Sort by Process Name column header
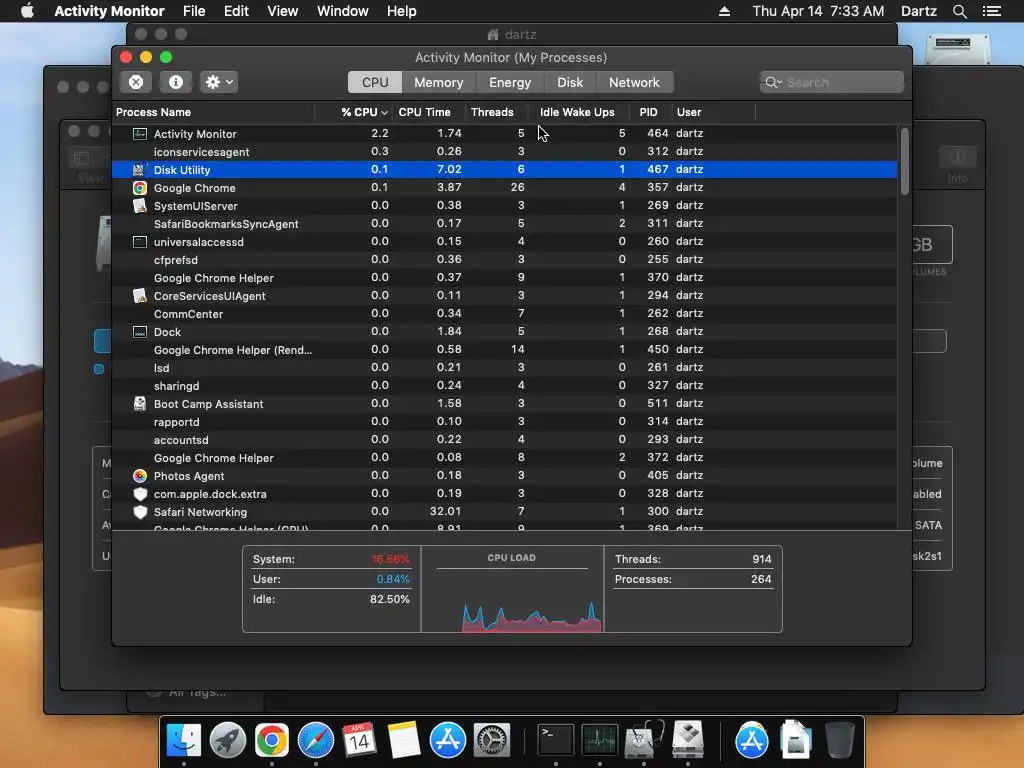The width and height of the screenshot is (1024, 768). (x=214, y=112)
